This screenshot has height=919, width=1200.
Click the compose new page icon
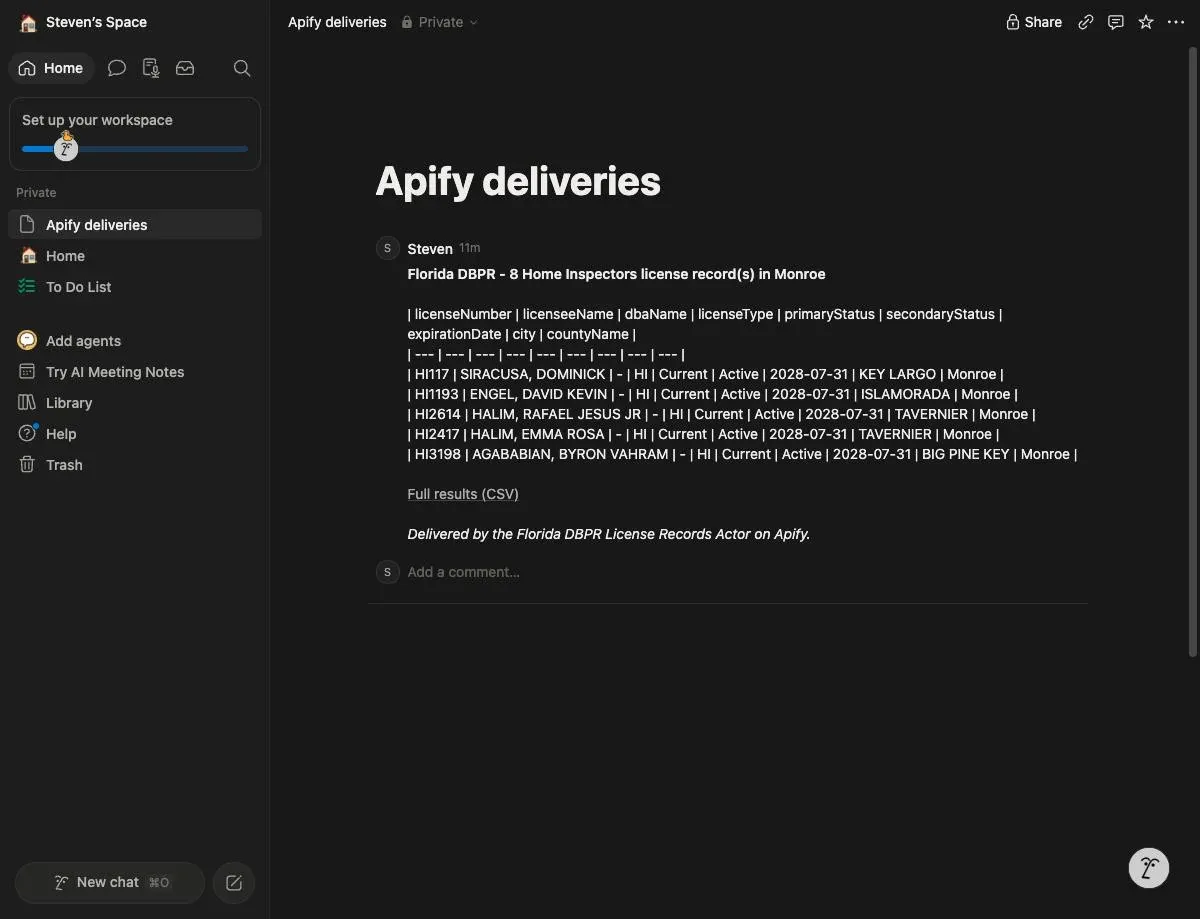[x=234, y=882]
